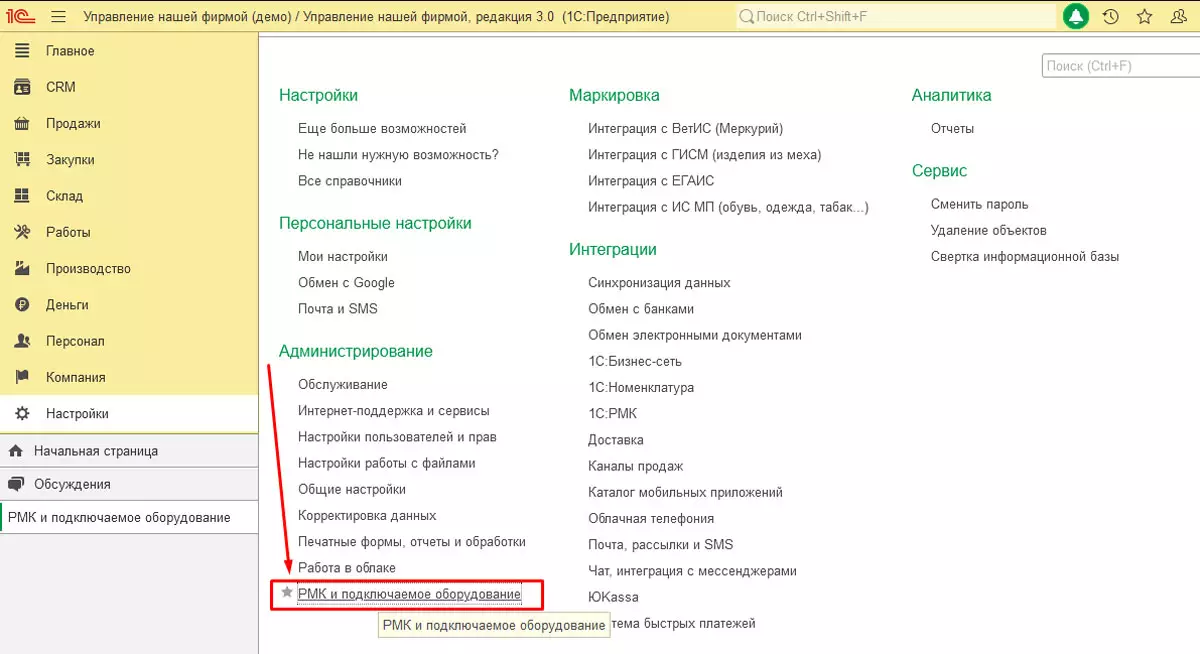The height and width of the screenshot is (654, 1200).
Task: Click the Закупки cart icon
Action: (x=22, y=160)
